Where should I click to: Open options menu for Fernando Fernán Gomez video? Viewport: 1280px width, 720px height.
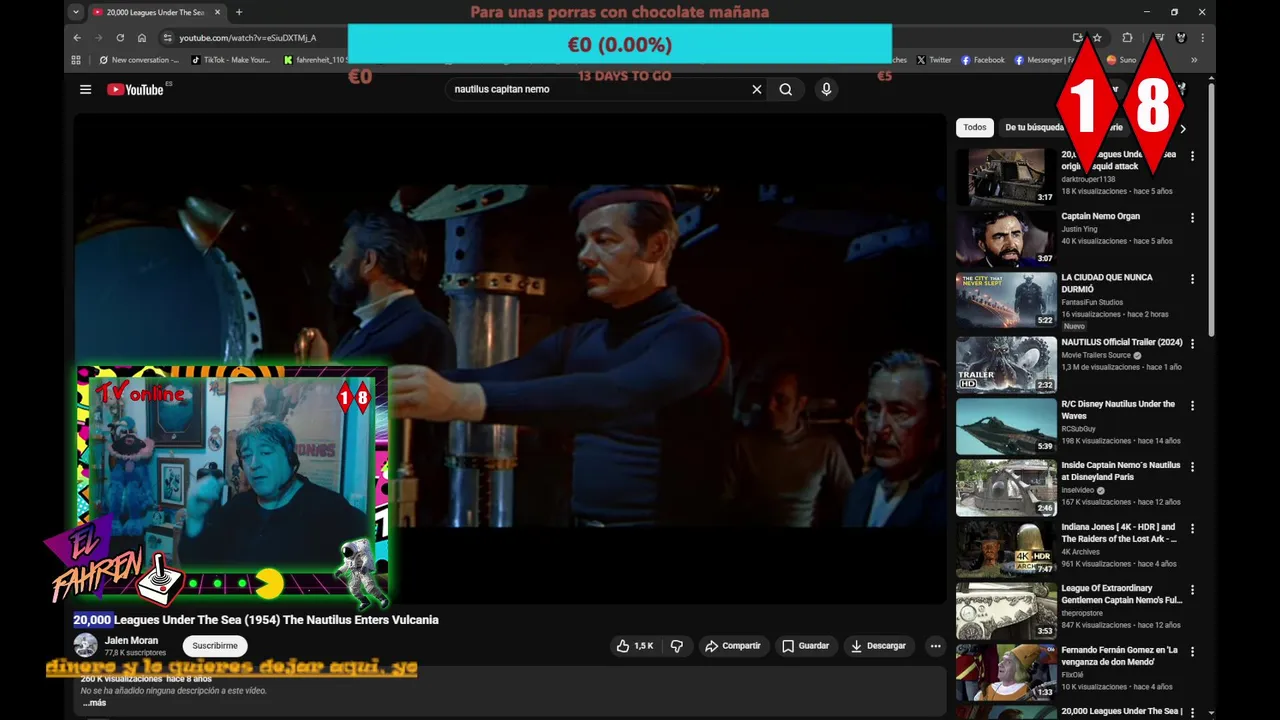coord(1192,651)
